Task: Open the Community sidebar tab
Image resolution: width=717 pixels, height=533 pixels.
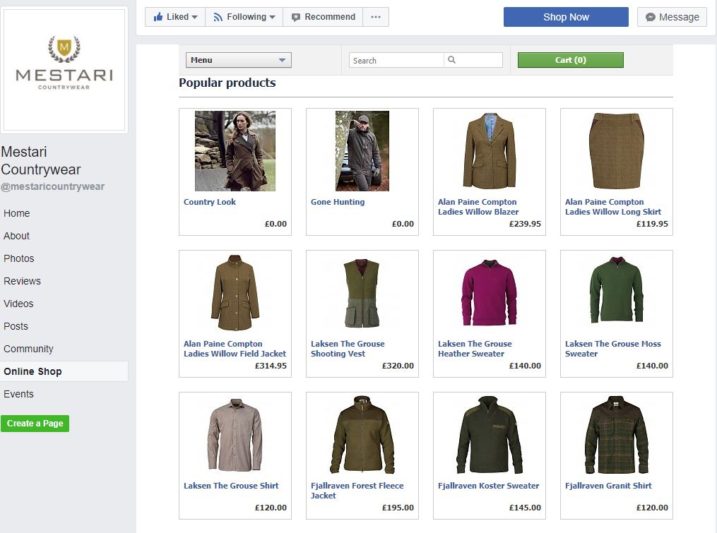Action: click(28, 349)
